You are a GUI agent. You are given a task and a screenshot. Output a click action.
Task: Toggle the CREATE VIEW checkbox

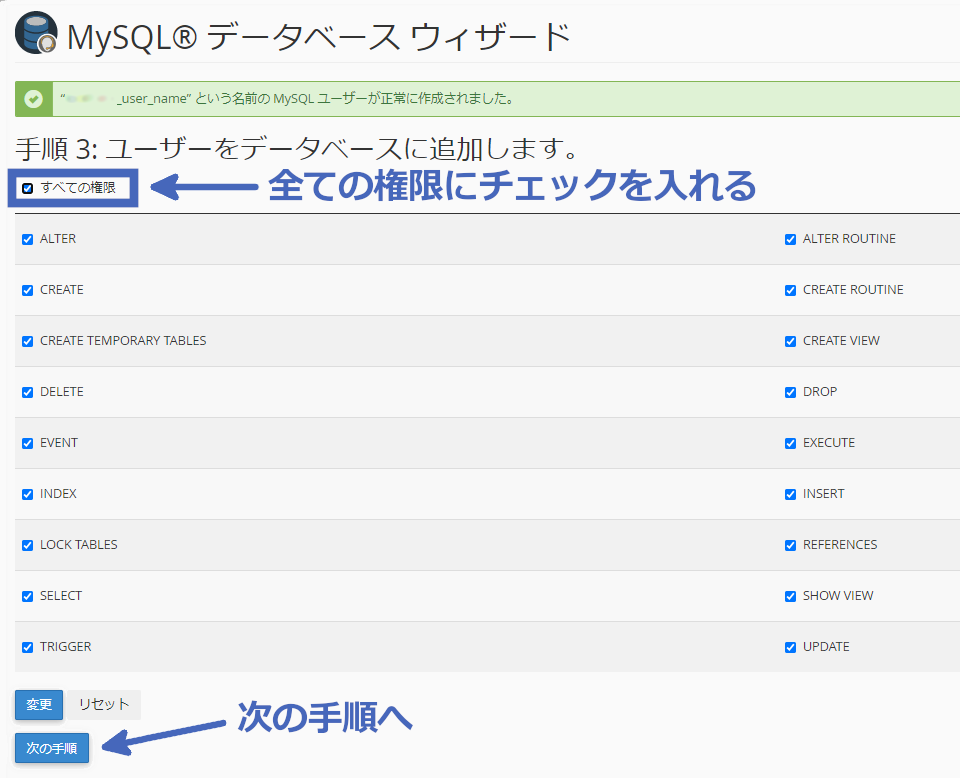(790, 341)
